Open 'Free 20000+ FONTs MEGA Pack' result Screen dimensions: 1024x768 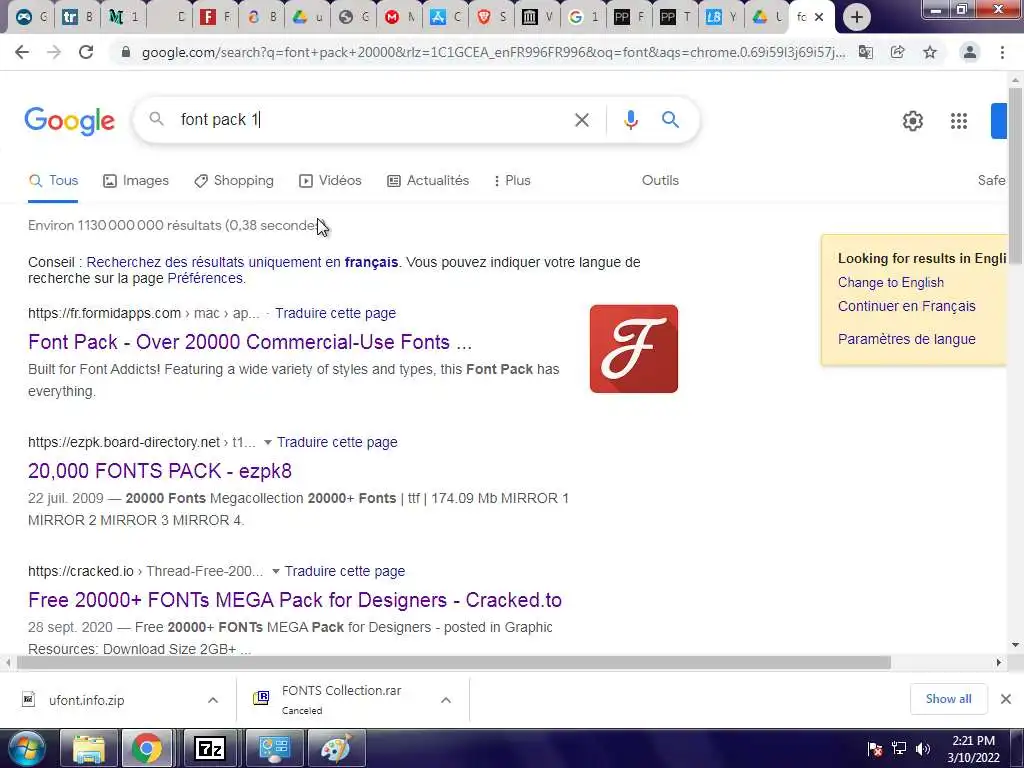(295, 600)
